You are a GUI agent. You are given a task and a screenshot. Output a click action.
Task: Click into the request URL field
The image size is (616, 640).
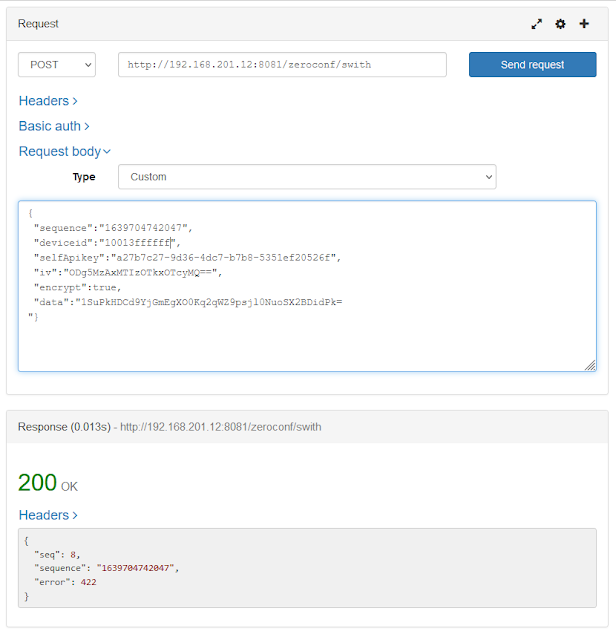click(x=282, y=65)
